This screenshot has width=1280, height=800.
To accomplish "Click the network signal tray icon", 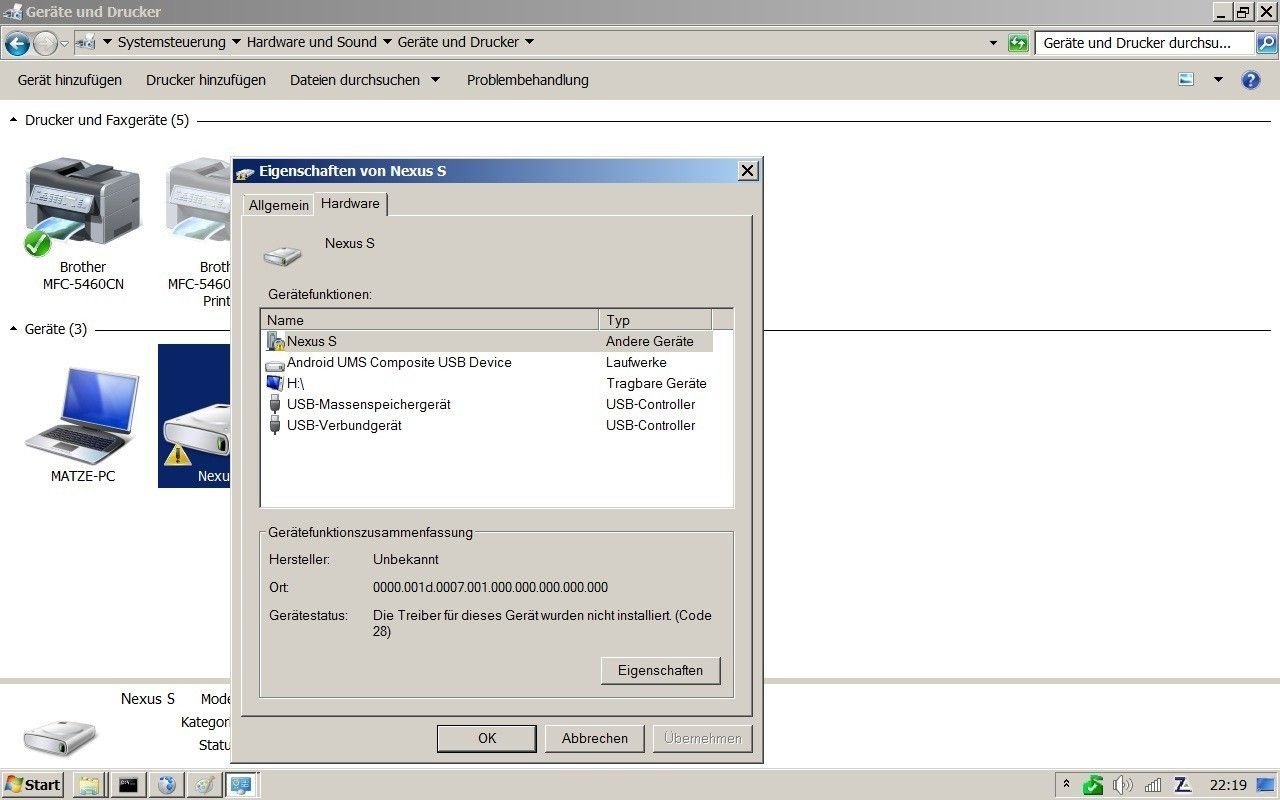I will tap(1153, 785).
